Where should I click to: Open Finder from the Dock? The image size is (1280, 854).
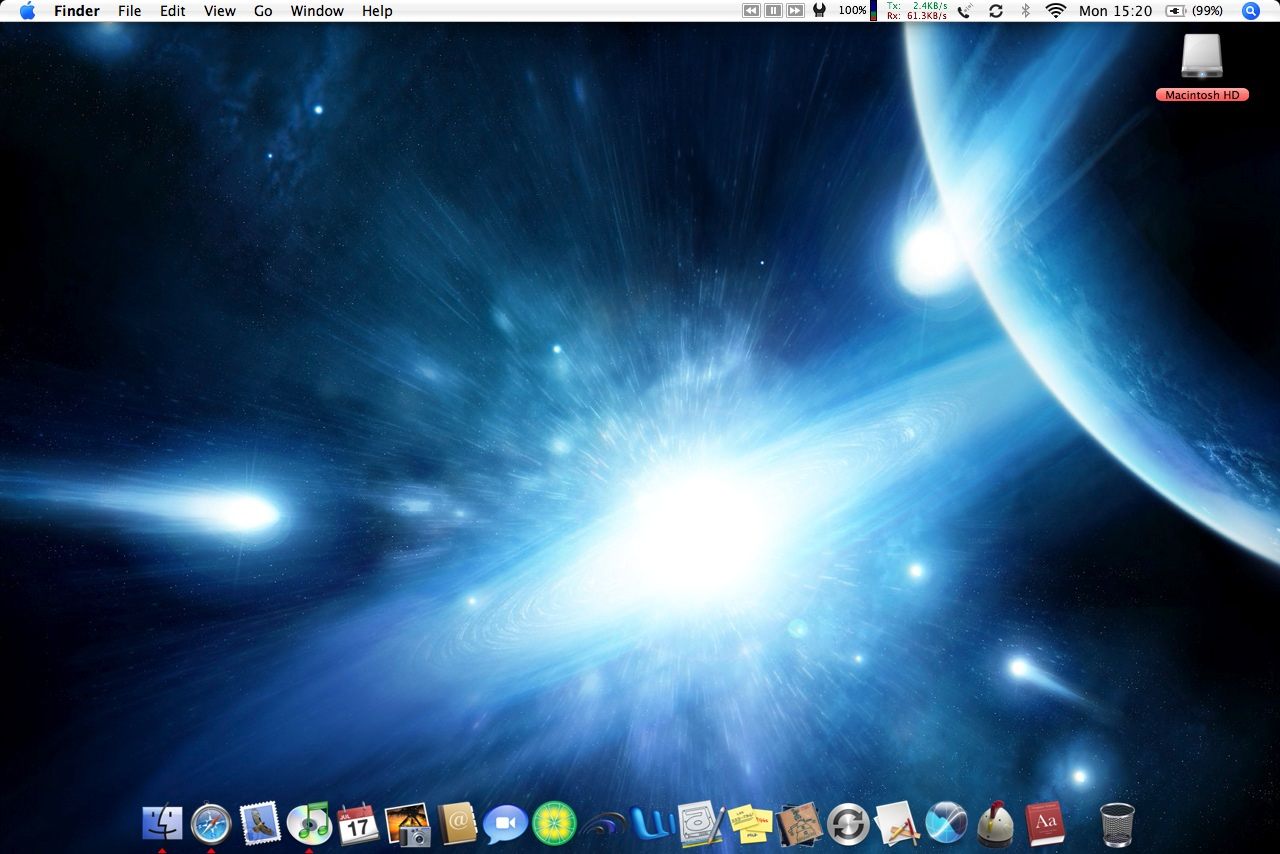(x=162, y=824)
